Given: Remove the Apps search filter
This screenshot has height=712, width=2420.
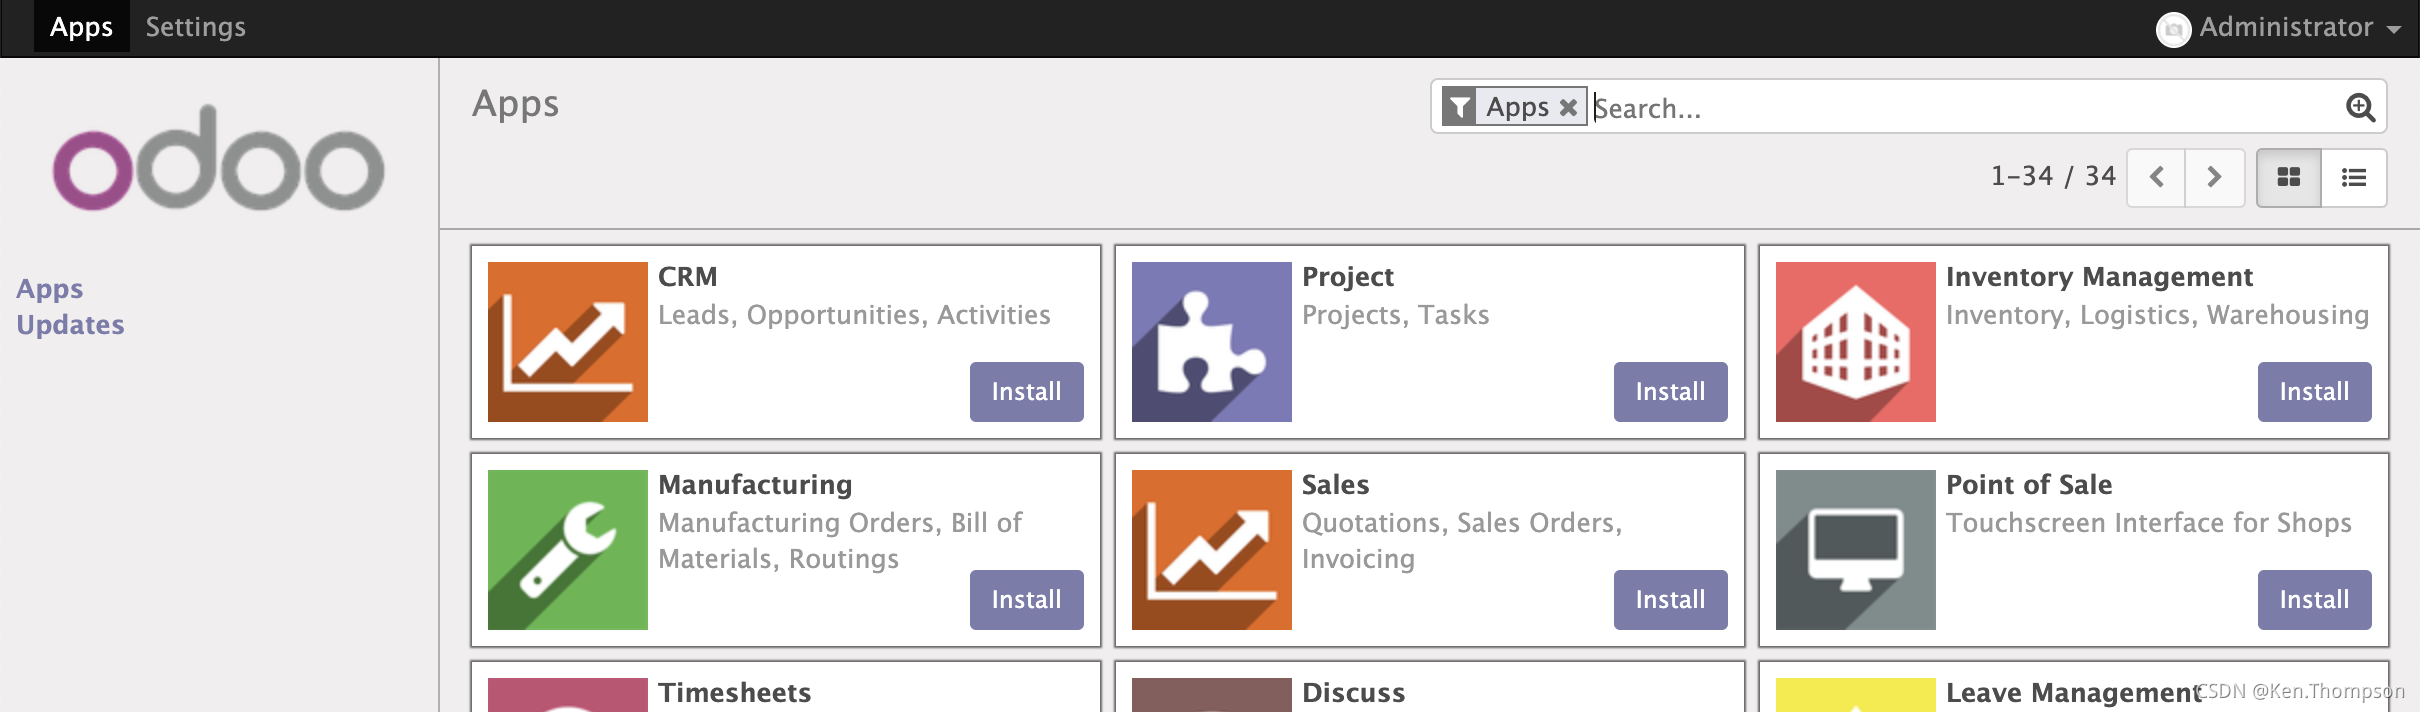Looking at the screenshot, I should click(1568, 107).
